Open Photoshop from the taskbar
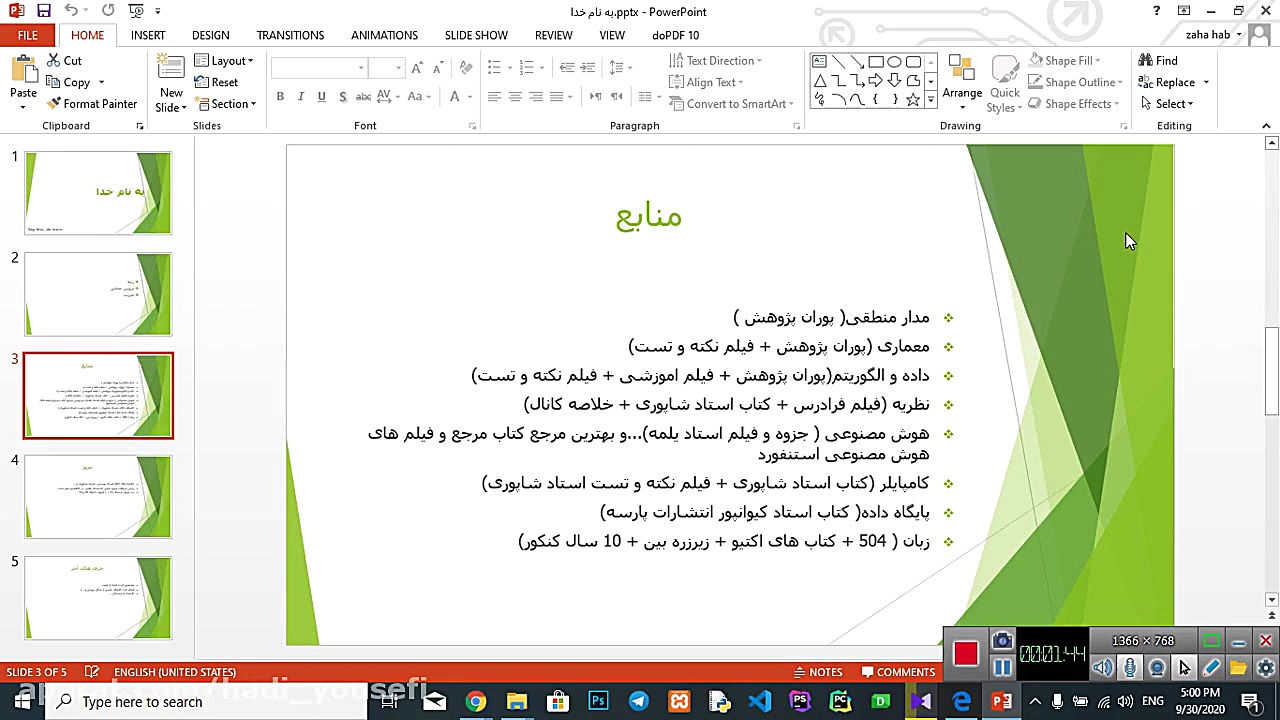The image size is (1280, 720). [598, 701]
